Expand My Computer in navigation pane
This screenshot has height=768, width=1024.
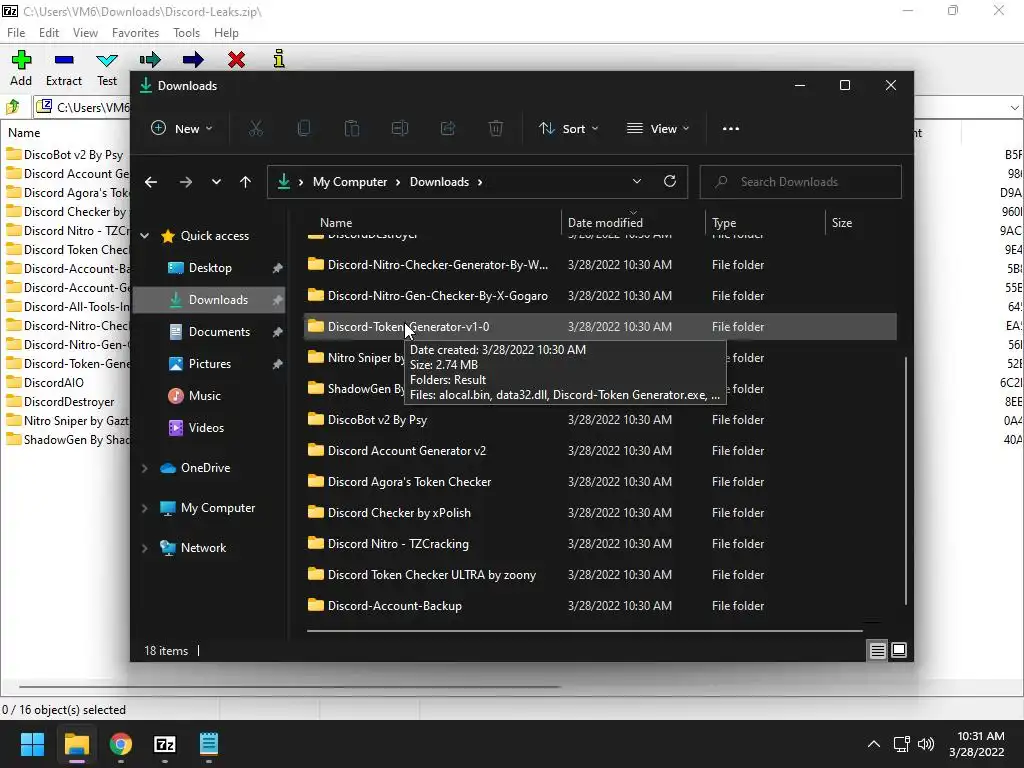click(x=145, y=508)
